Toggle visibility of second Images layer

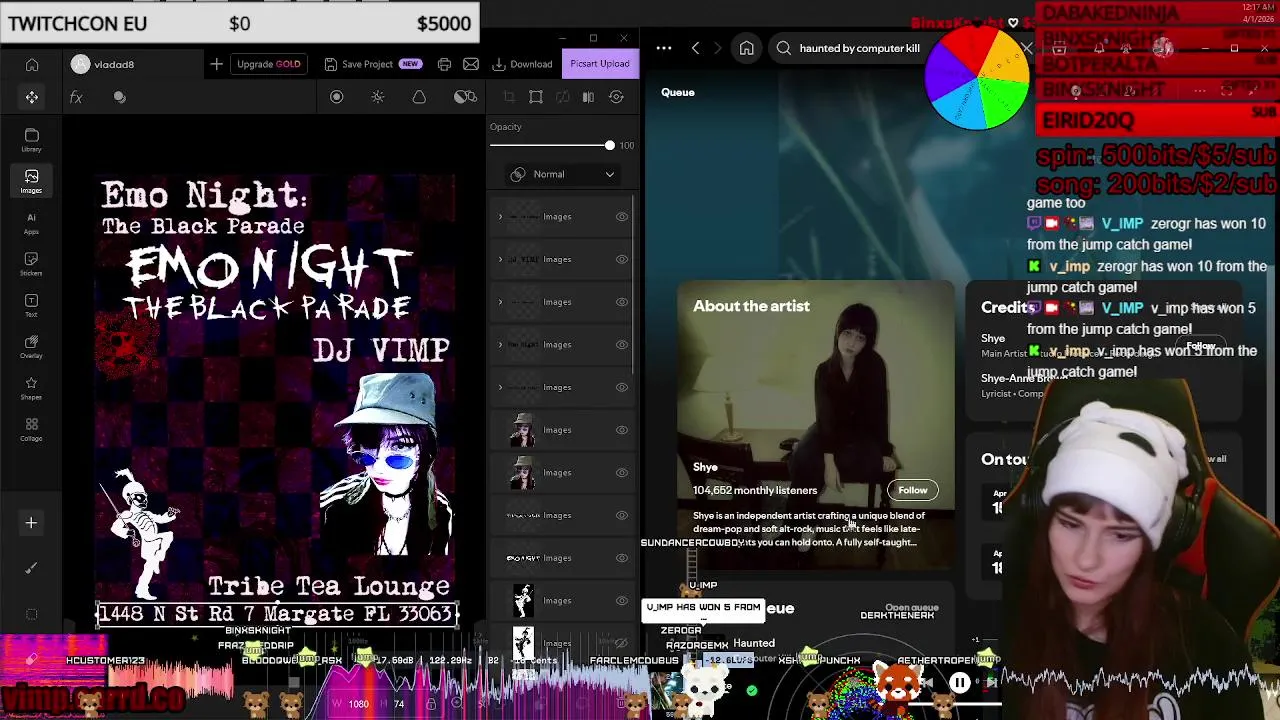coord(622,259)
